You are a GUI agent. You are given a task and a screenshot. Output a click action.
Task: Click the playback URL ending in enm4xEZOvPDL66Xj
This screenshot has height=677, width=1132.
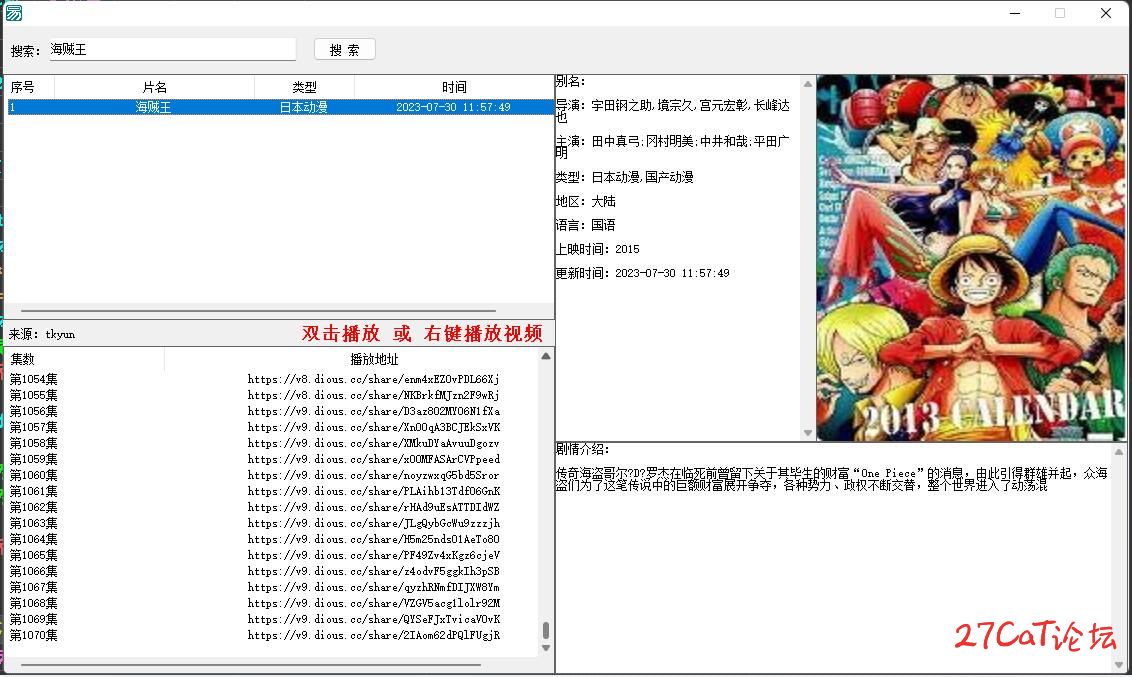373,379
